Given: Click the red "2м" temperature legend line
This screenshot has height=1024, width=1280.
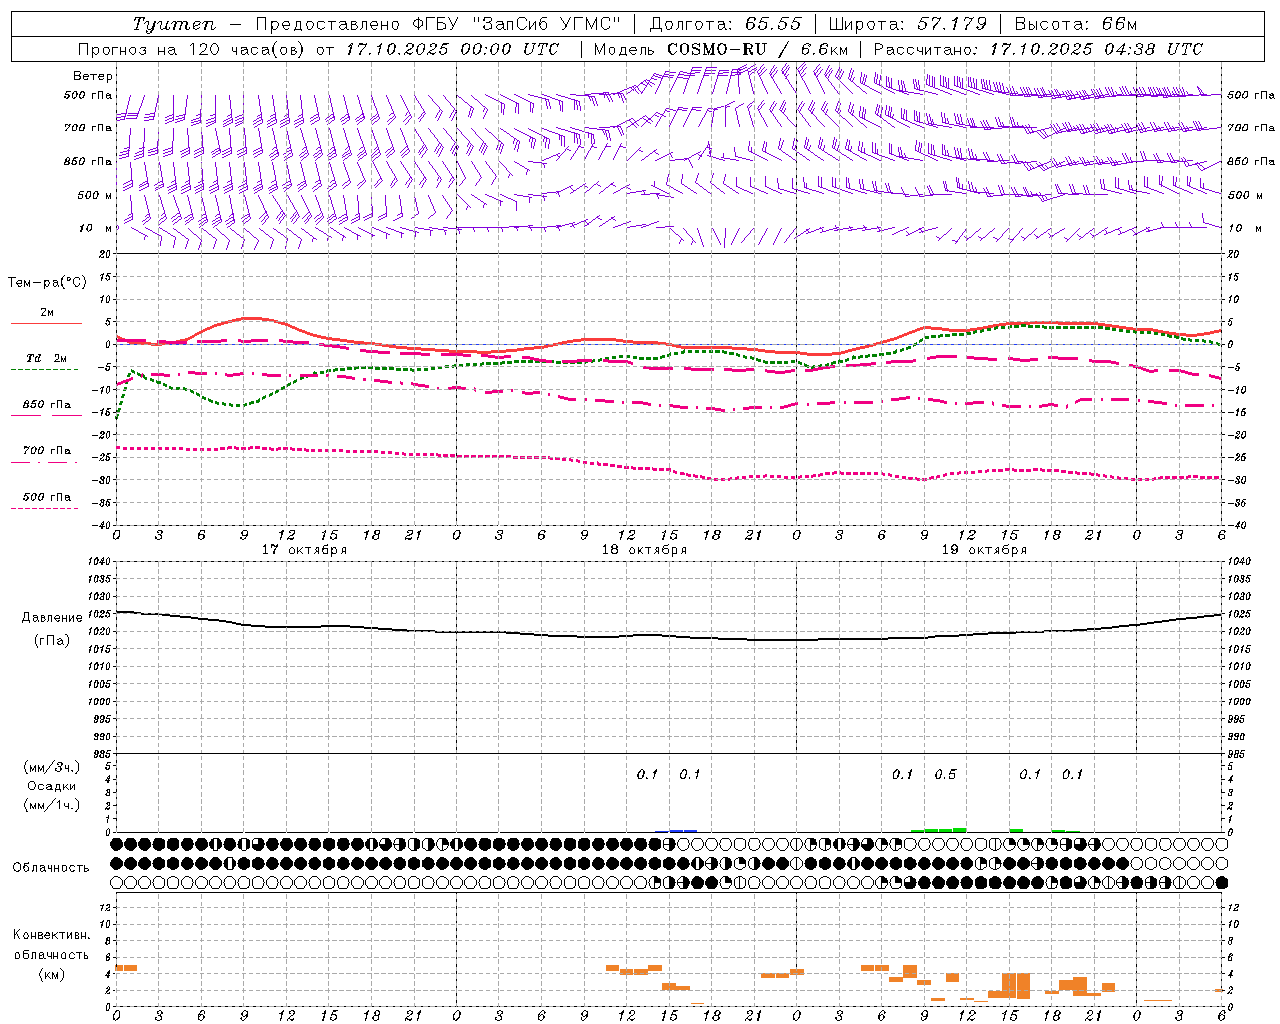Looking at the screenshot, I should click(x=46, y=323).
